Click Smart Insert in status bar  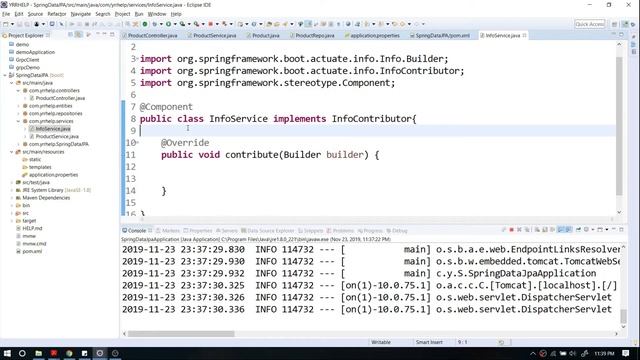[429, 342]
